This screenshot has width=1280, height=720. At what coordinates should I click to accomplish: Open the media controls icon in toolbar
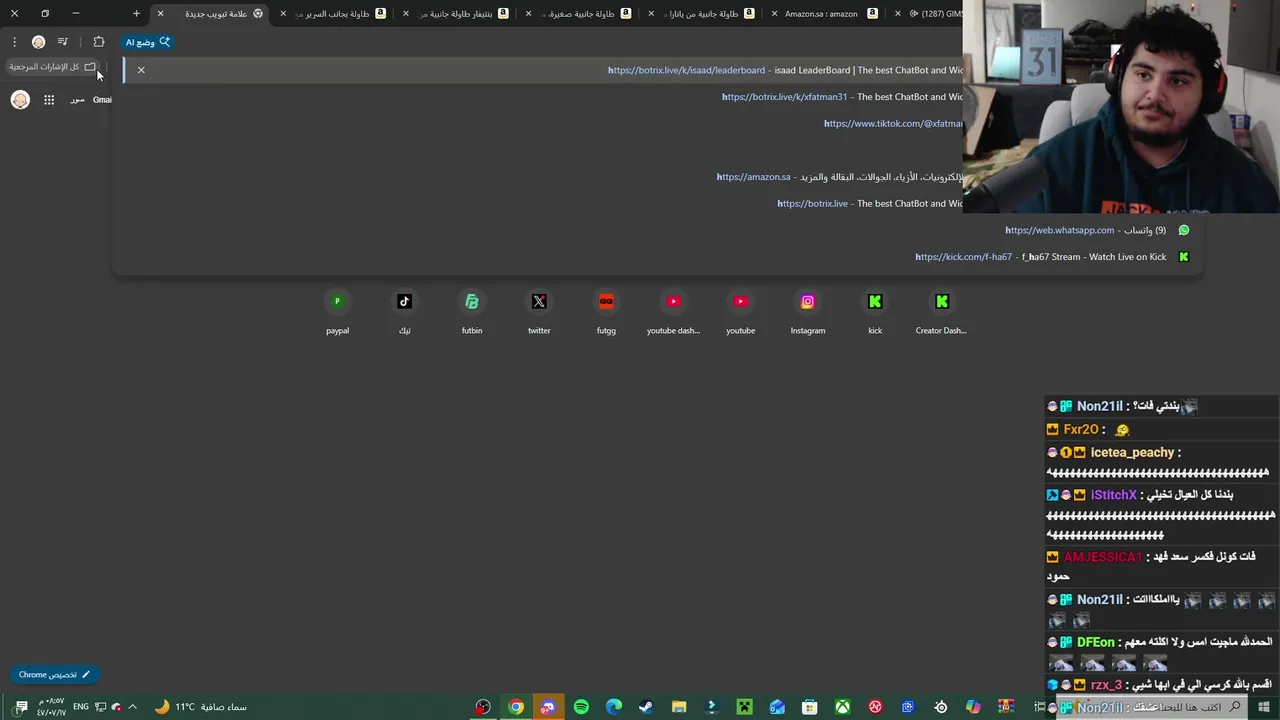(x=63, y=42)
